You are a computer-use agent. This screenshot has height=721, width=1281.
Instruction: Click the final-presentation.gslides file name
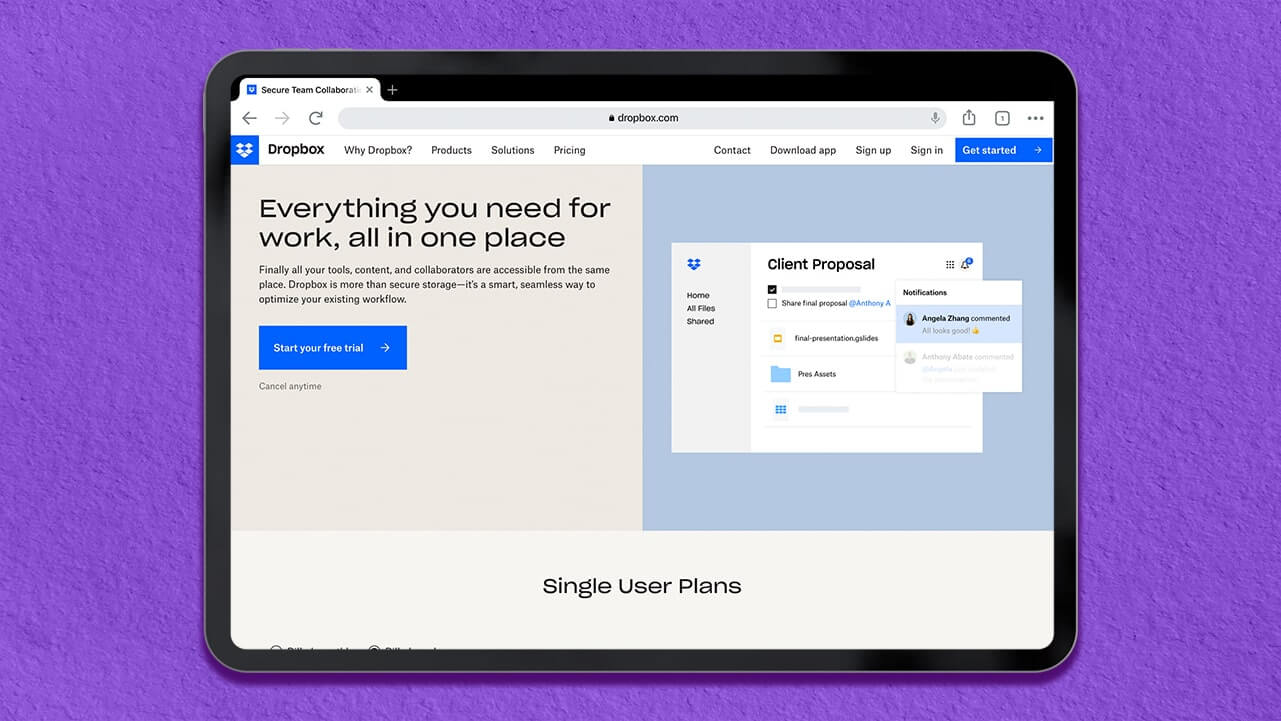pyautogui.click(x=836, y=338)
